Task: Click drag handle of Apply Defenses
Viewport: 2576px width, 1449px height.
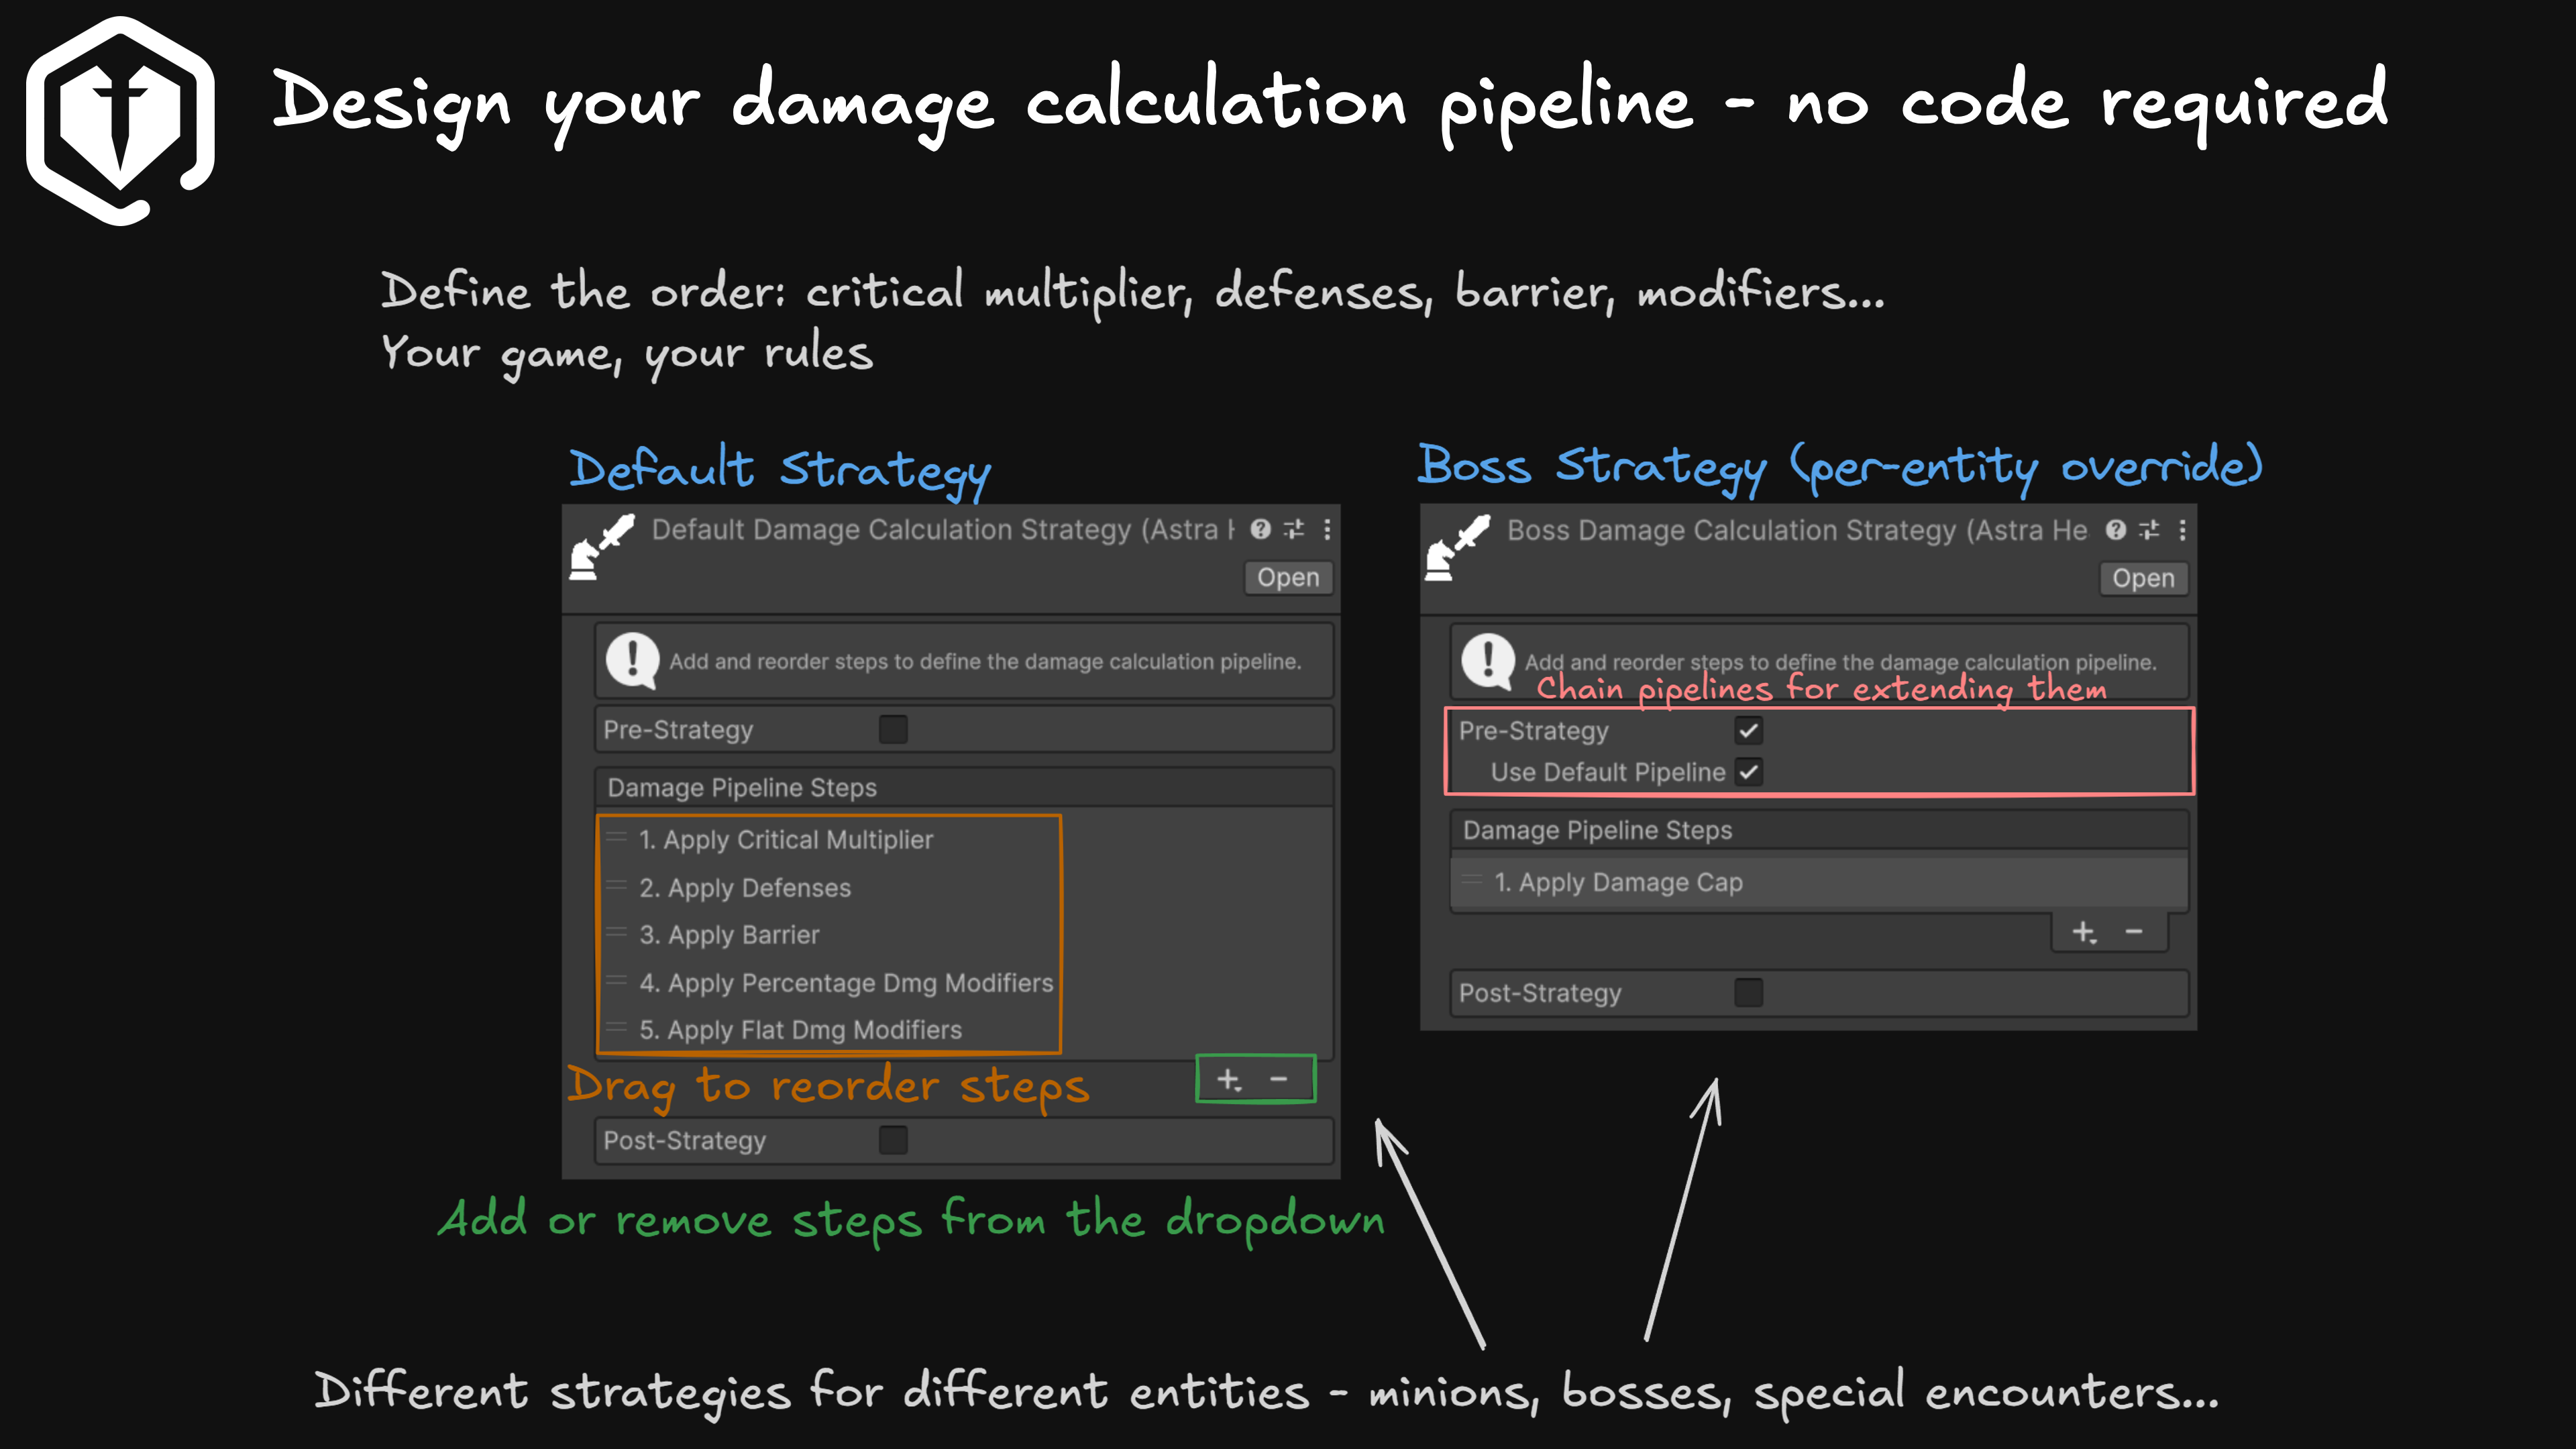Action: [616, 885]
